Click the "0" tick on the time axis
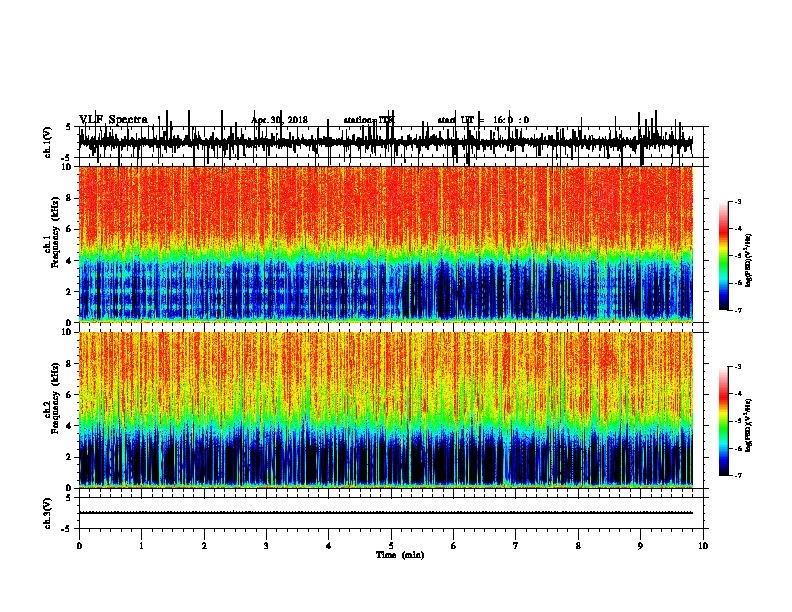 pyautogui.click(x=79, y=546)
